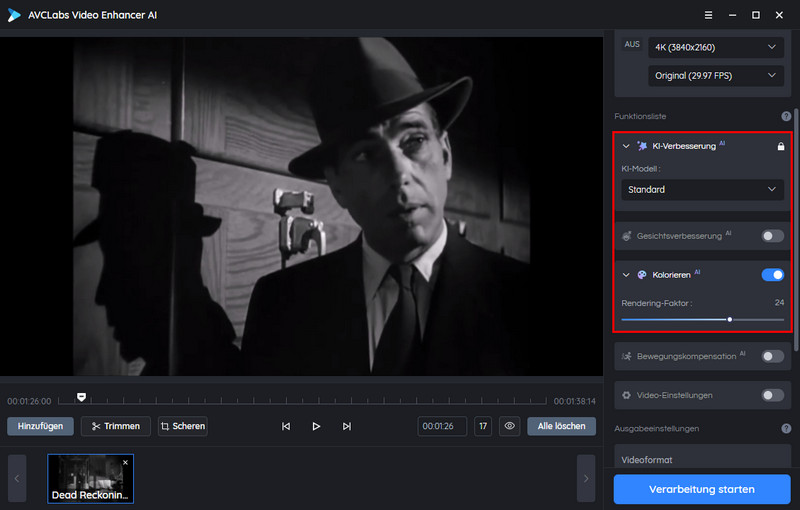The image size is (800, 510).
Task: Turn off the Kolorieren switch
Action: 772,275
